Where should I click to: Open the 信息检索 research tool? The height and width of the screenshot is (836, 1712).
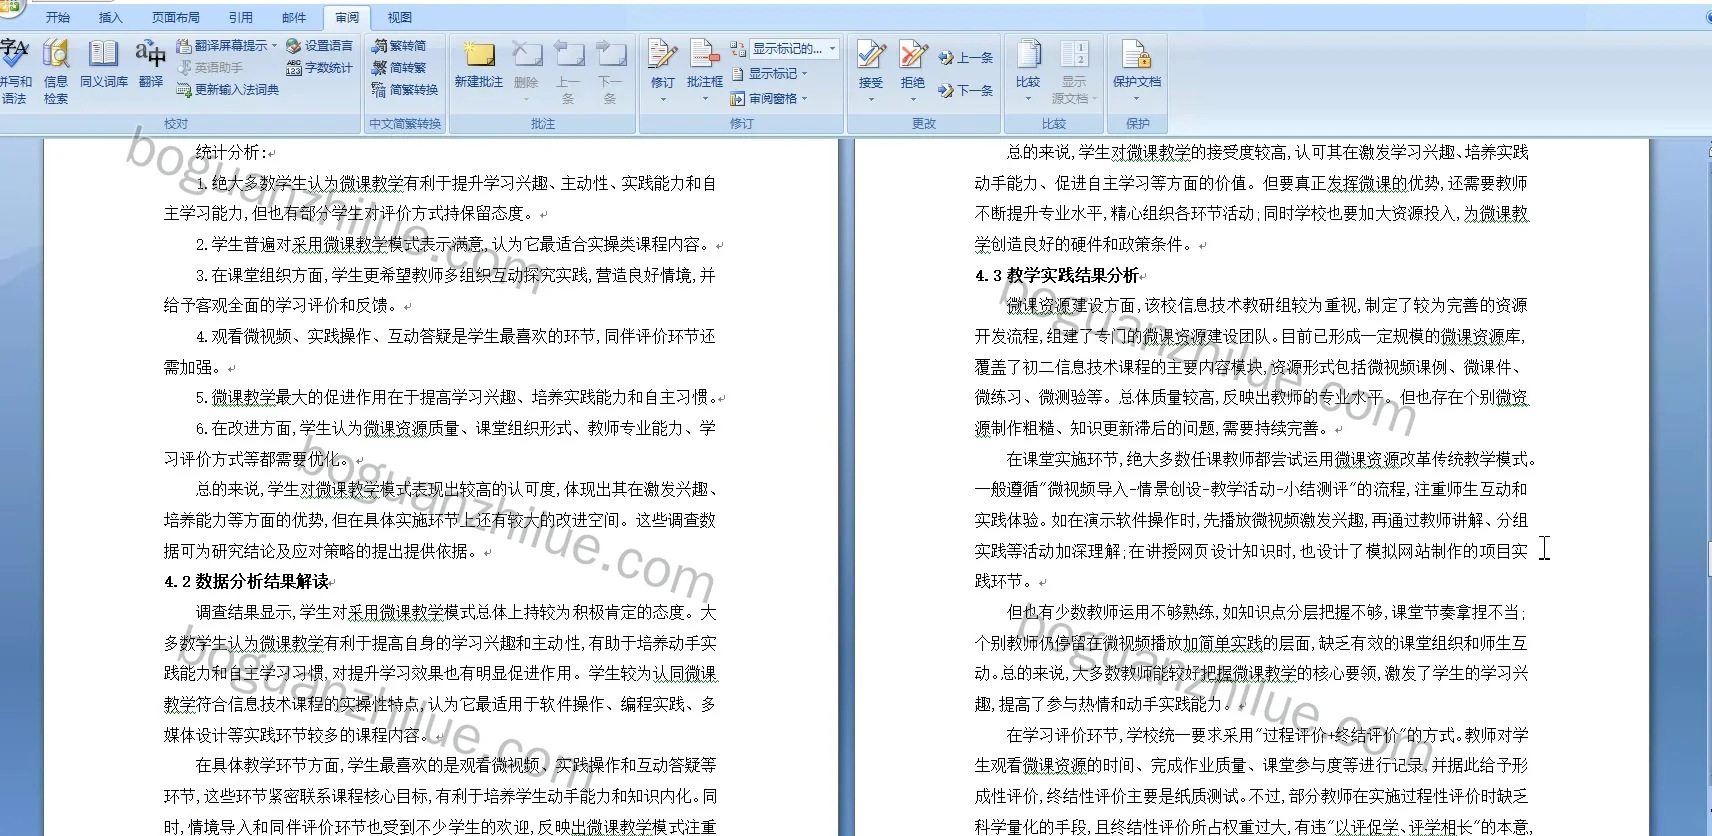[x=56, y=72]
